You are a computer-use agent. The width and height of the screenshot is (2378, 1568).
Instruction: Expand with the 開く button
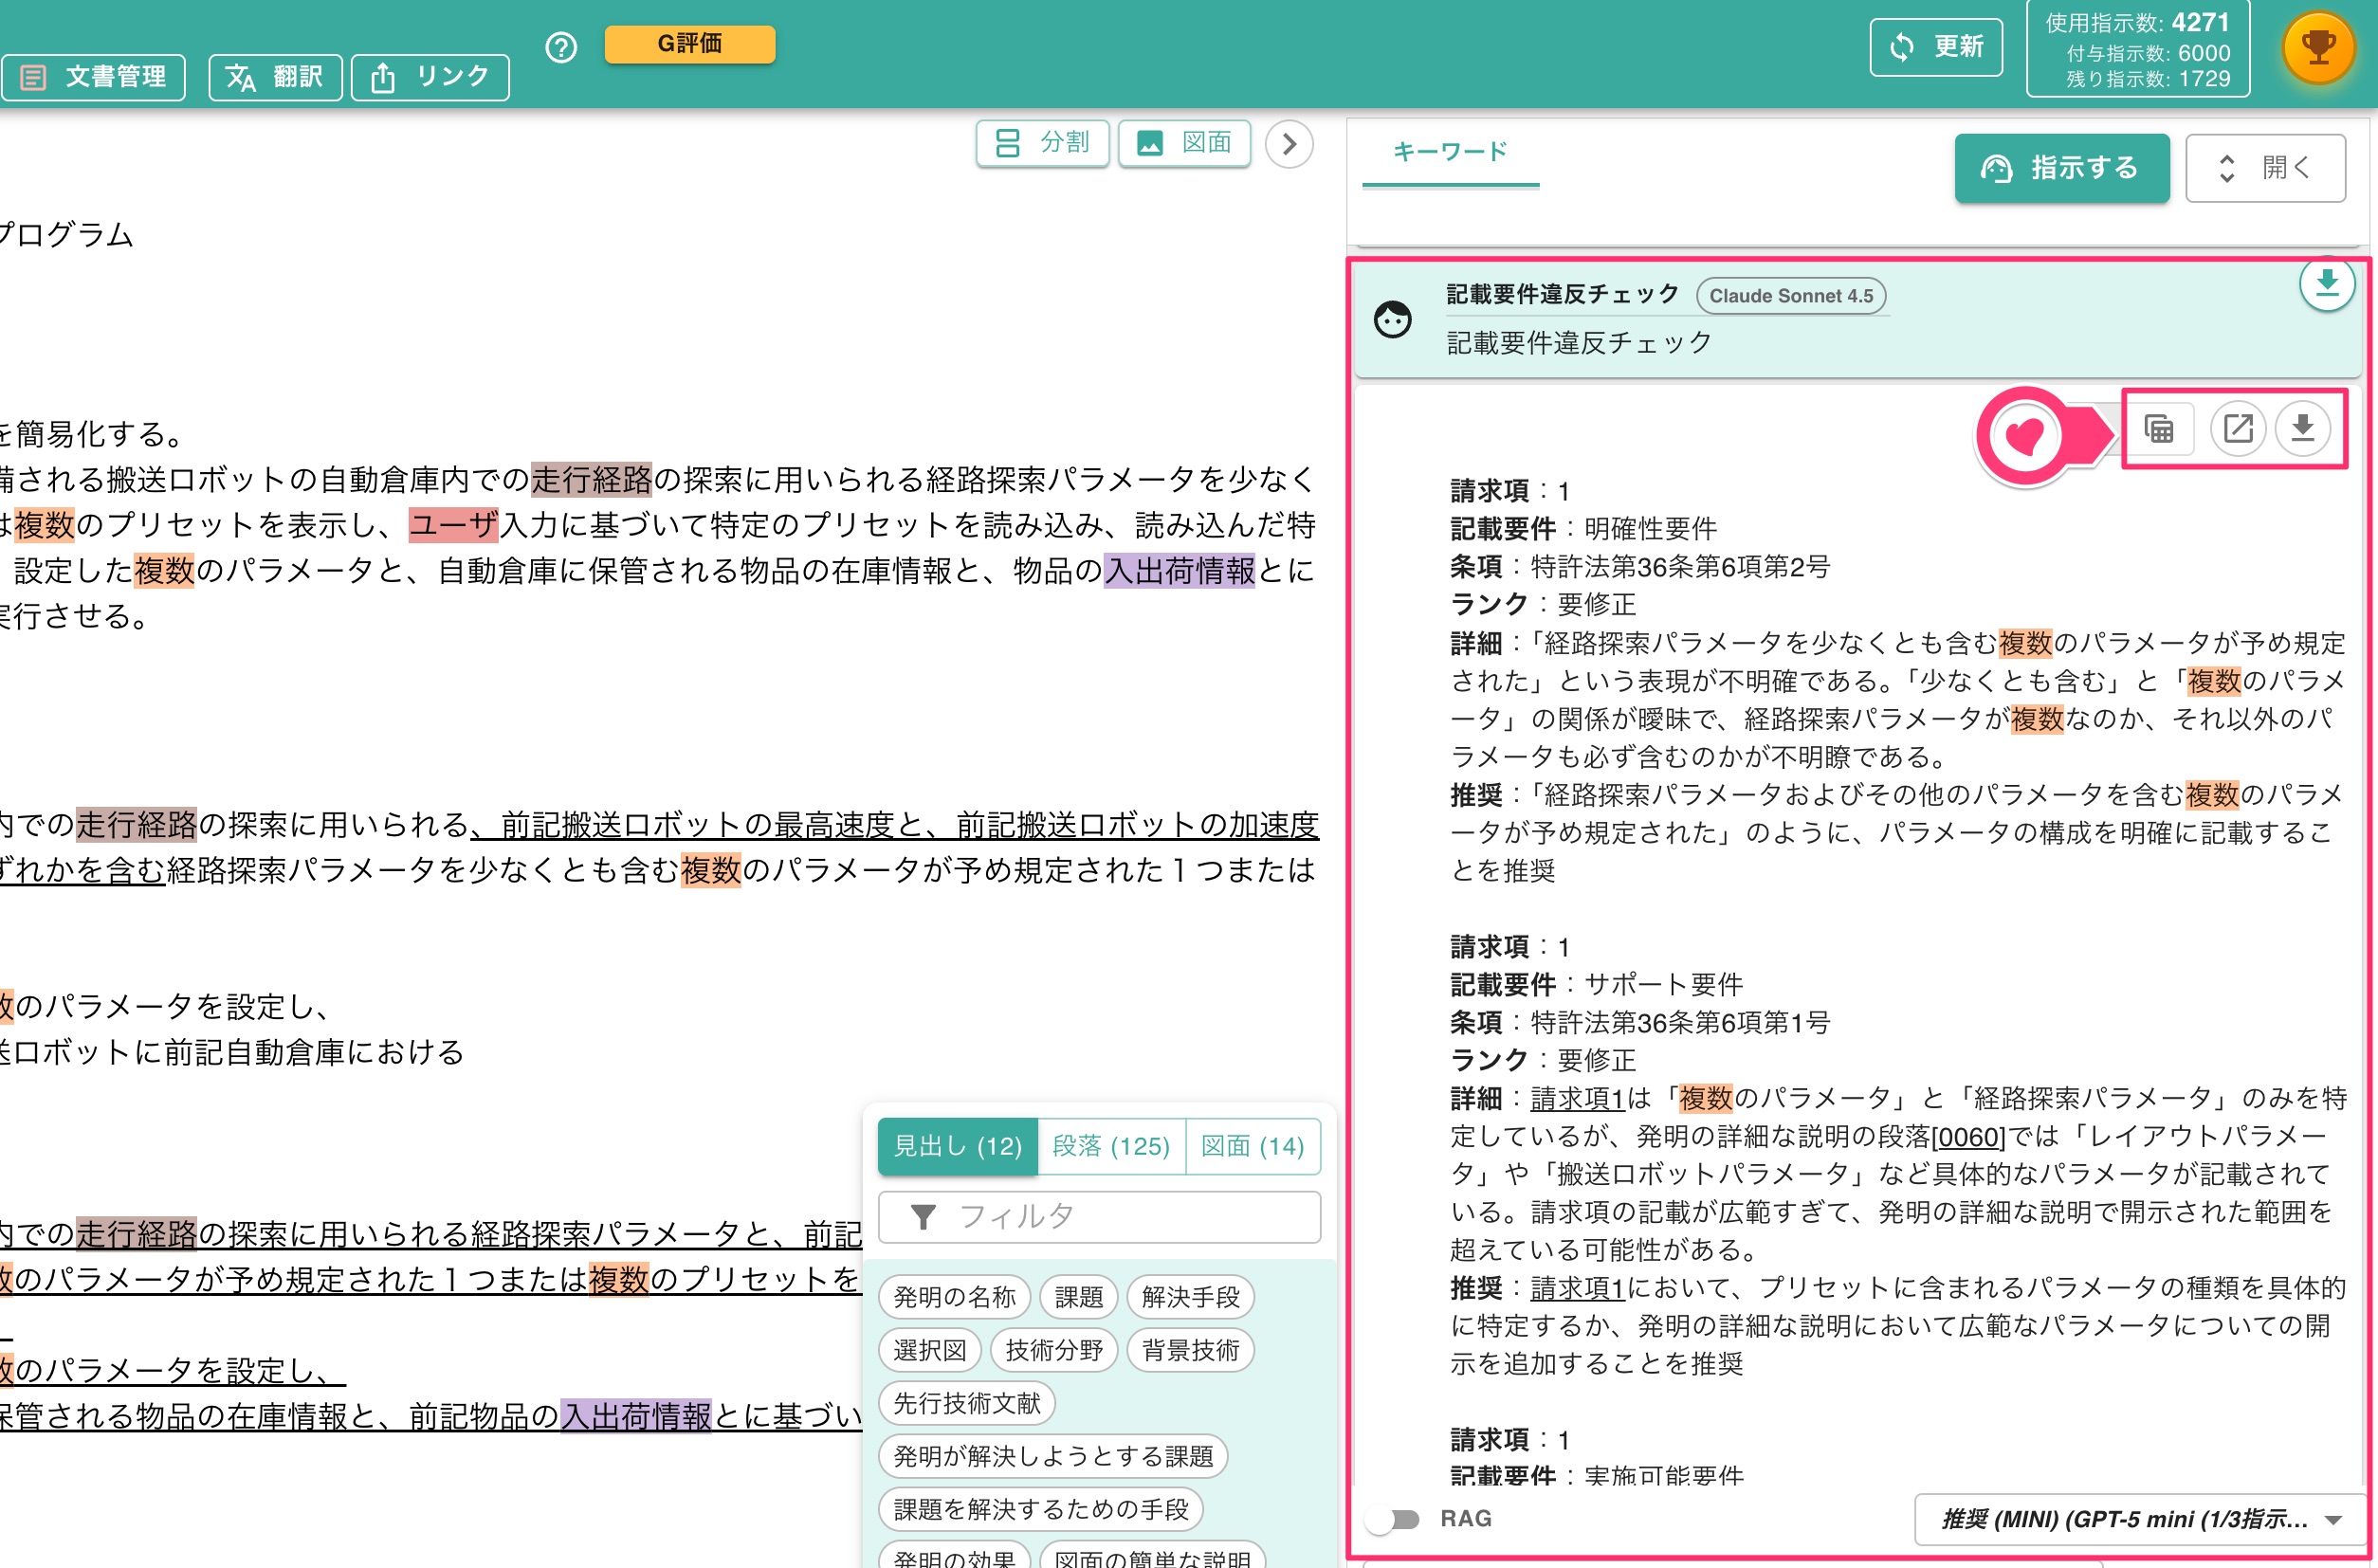(2265, 168)
